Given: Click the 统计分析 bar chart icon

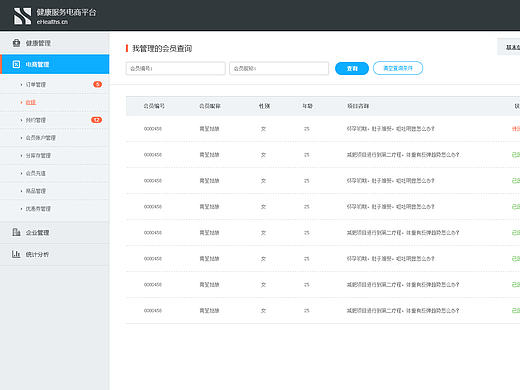Looking at the screenshot, I should pyautogui.click(x=16, y=254).
